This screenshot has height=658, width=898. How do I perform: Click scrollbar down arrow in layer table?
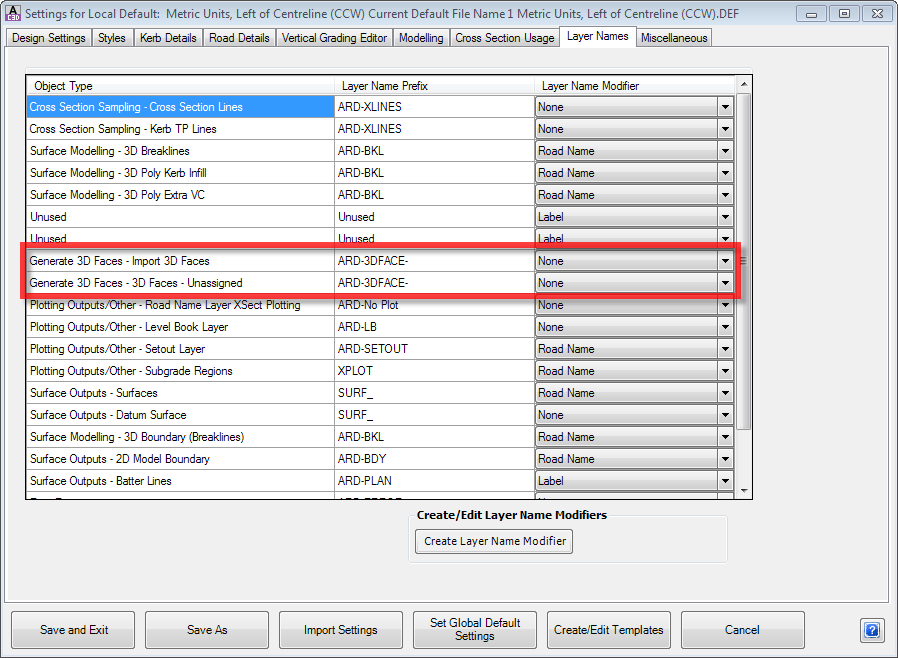[743, 491]
